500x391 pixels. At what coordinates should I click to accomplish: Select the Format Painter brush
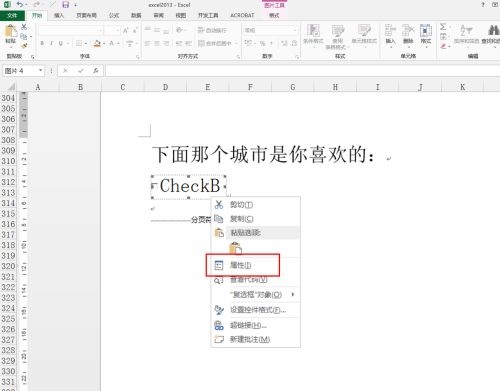click(24, 46)
